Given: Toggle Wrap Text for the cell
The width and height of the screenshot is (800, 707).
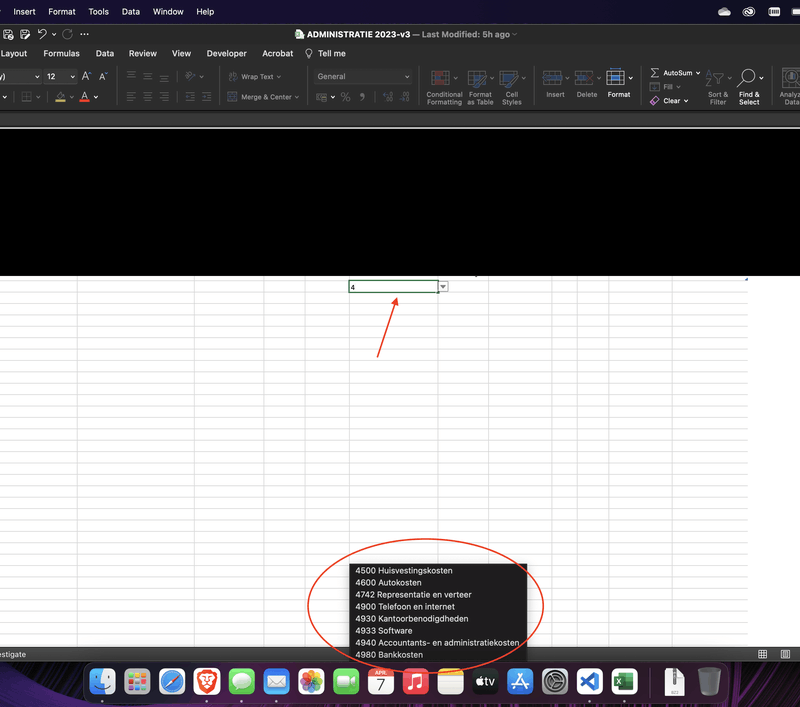Looking at the screenshot, I should pos(255,76).
